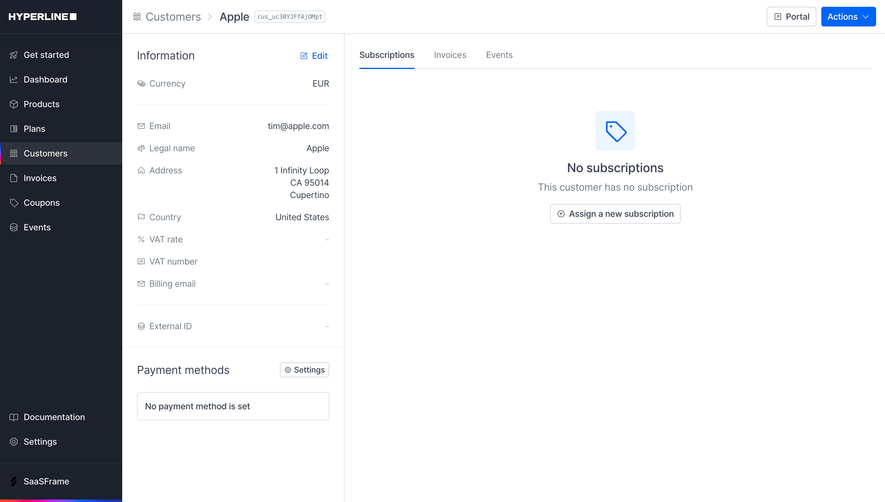Viewport: 885px width, 502px height.
Task: Switch to the Subscriptions tab
Action: pos(387,55)
